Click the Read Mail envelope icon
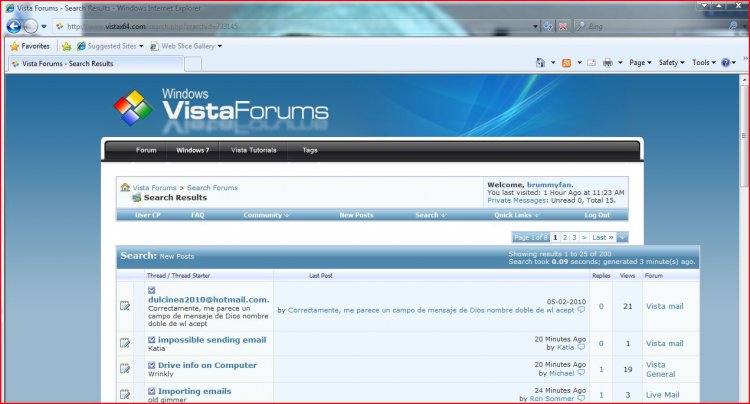This screenshot has width=750, height=404. coord(592,63)
